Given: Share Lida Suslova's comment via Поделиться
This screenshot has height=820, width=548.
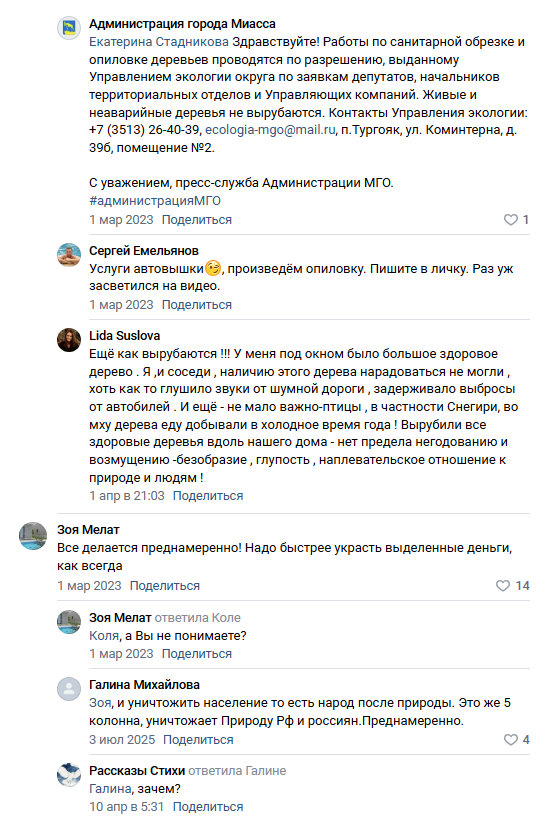Looking at the screenshot, I should coord(208,496).
